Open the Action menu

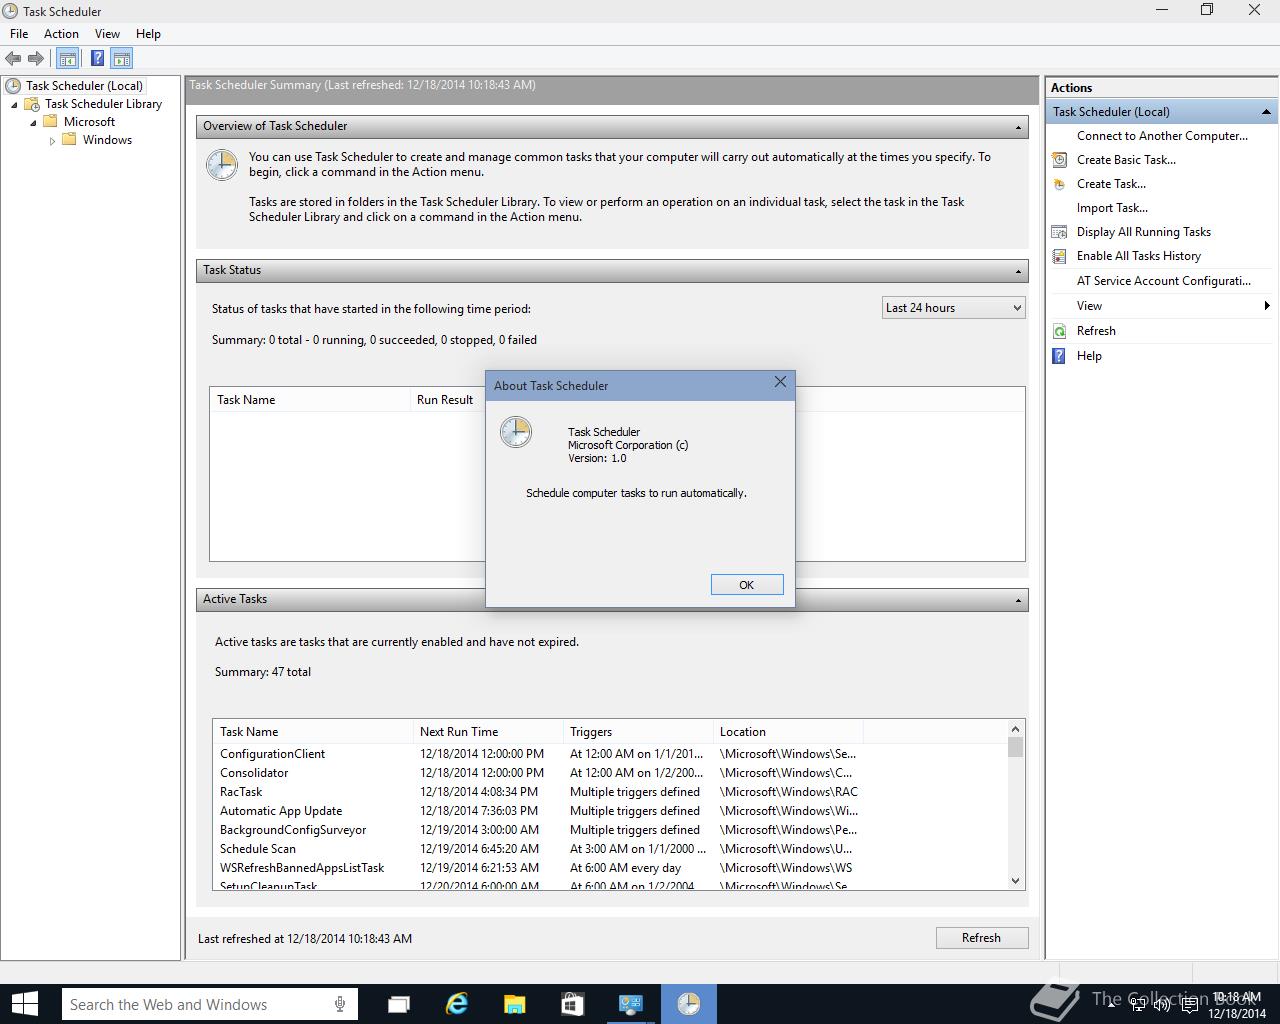[61, 34]
